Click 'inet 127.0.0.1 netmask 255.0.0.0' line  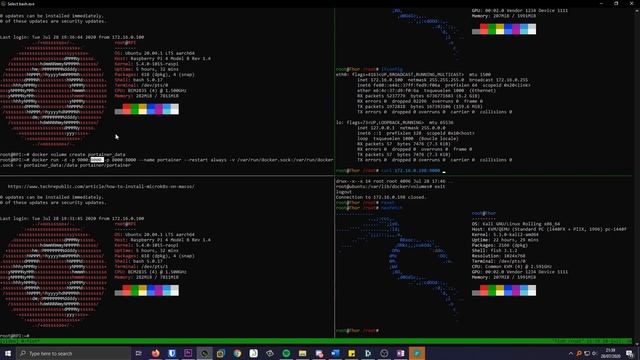pyautogui.click(x=401, y=128)
